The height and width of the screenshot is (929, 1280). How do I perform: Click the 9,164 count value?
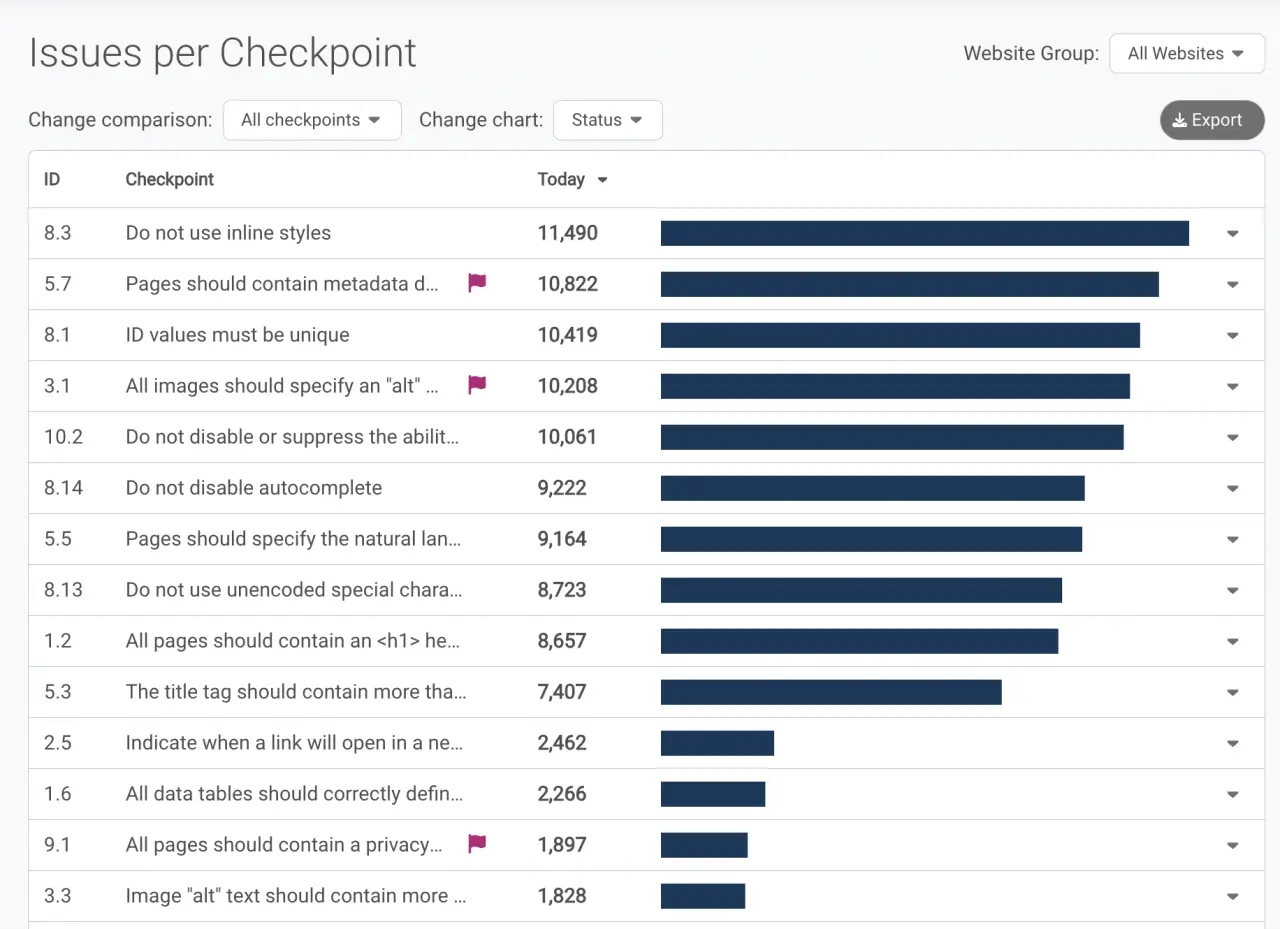(x=562, y=539)
